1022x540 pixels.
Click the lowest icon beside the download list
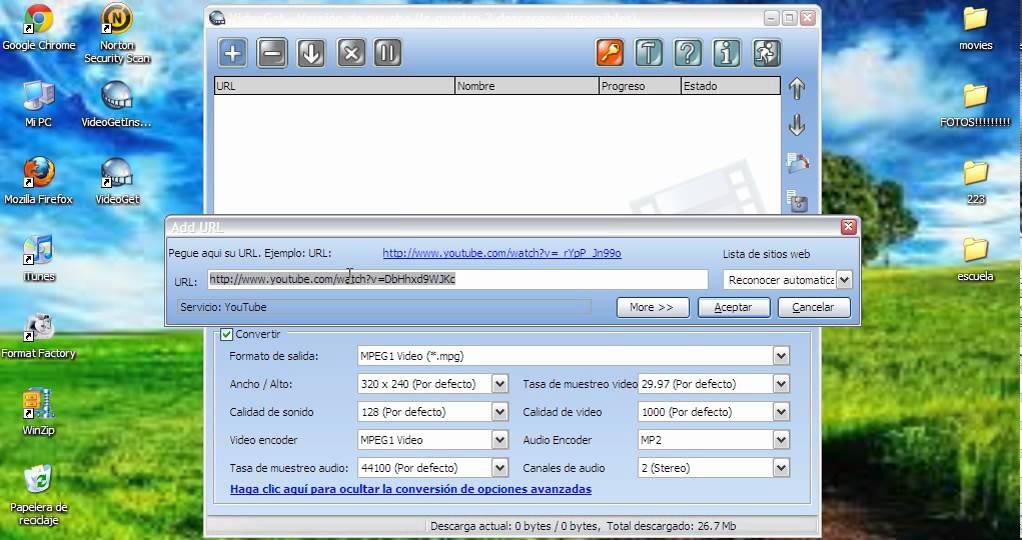[x=797, y=201]
